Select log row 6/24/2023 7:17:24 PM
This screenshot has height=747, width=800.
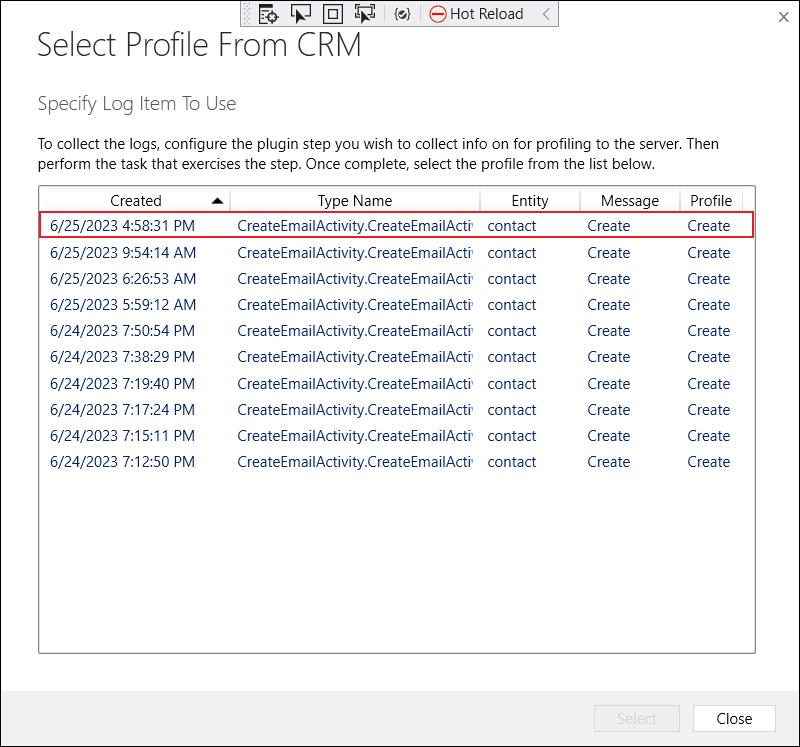(396, 410)
